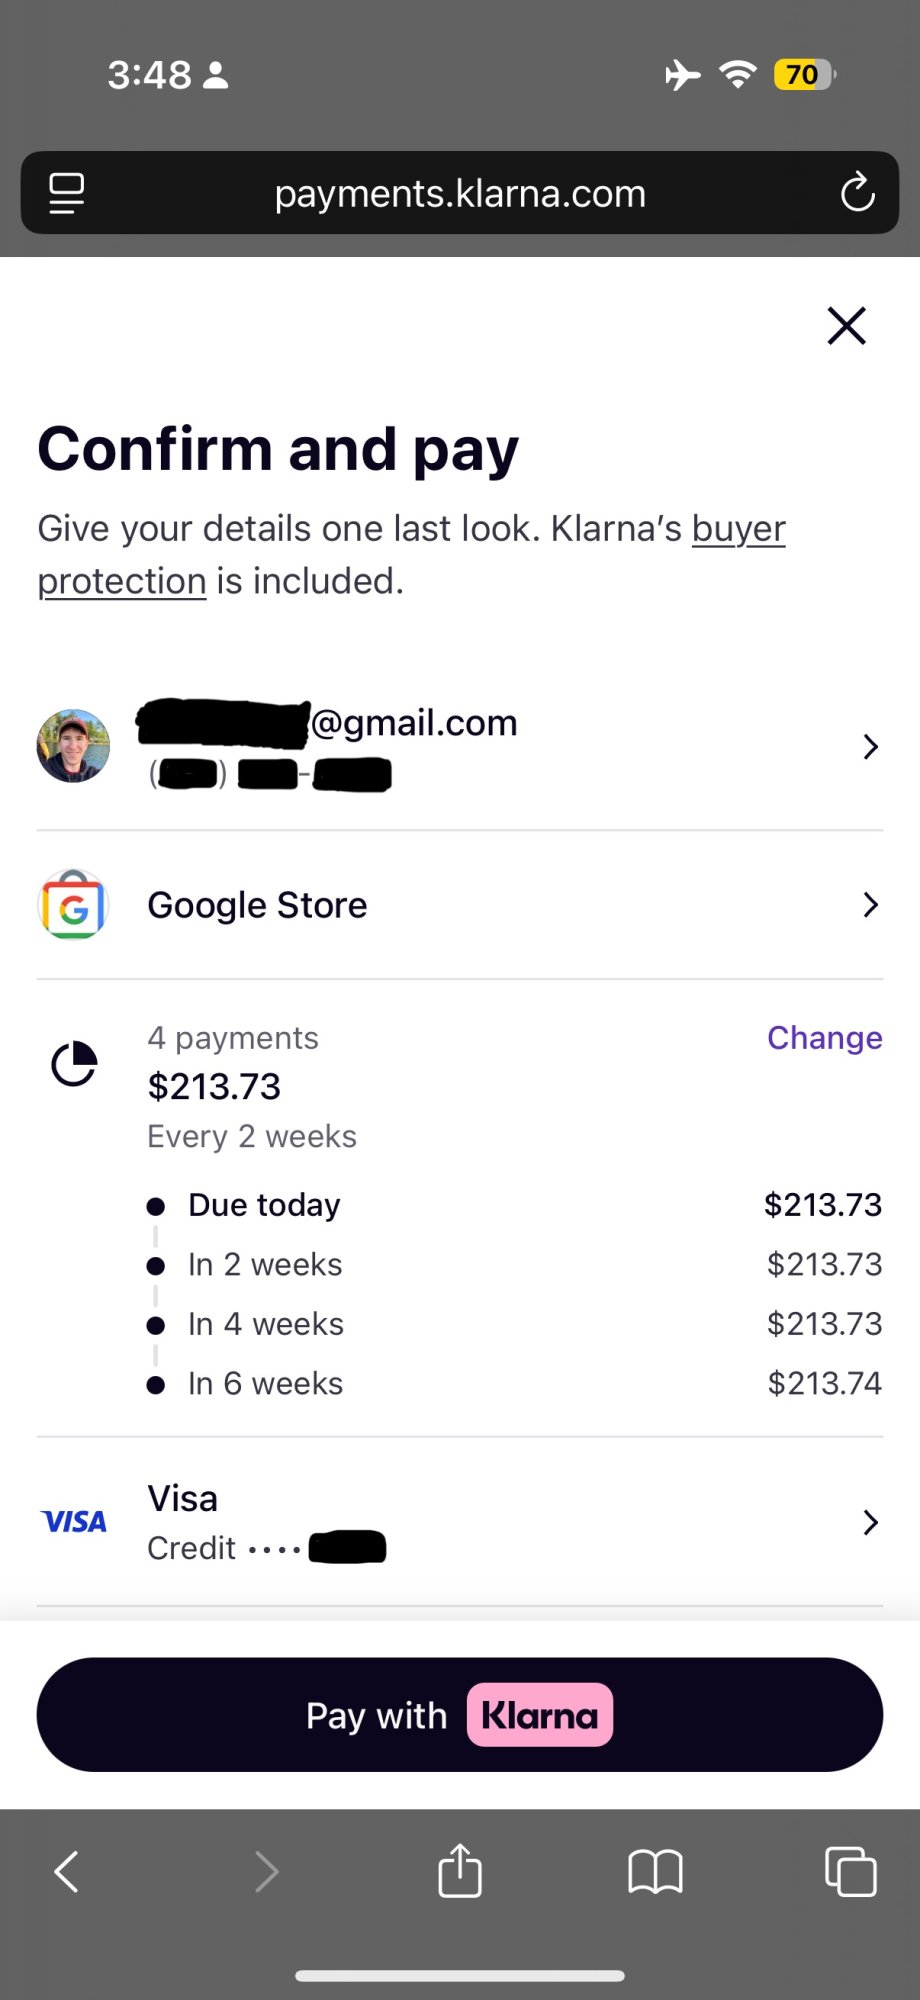Viewport: 920px width, 2000px height.
Task: Reload the Klarna payments page
Action: pos(857,193)
